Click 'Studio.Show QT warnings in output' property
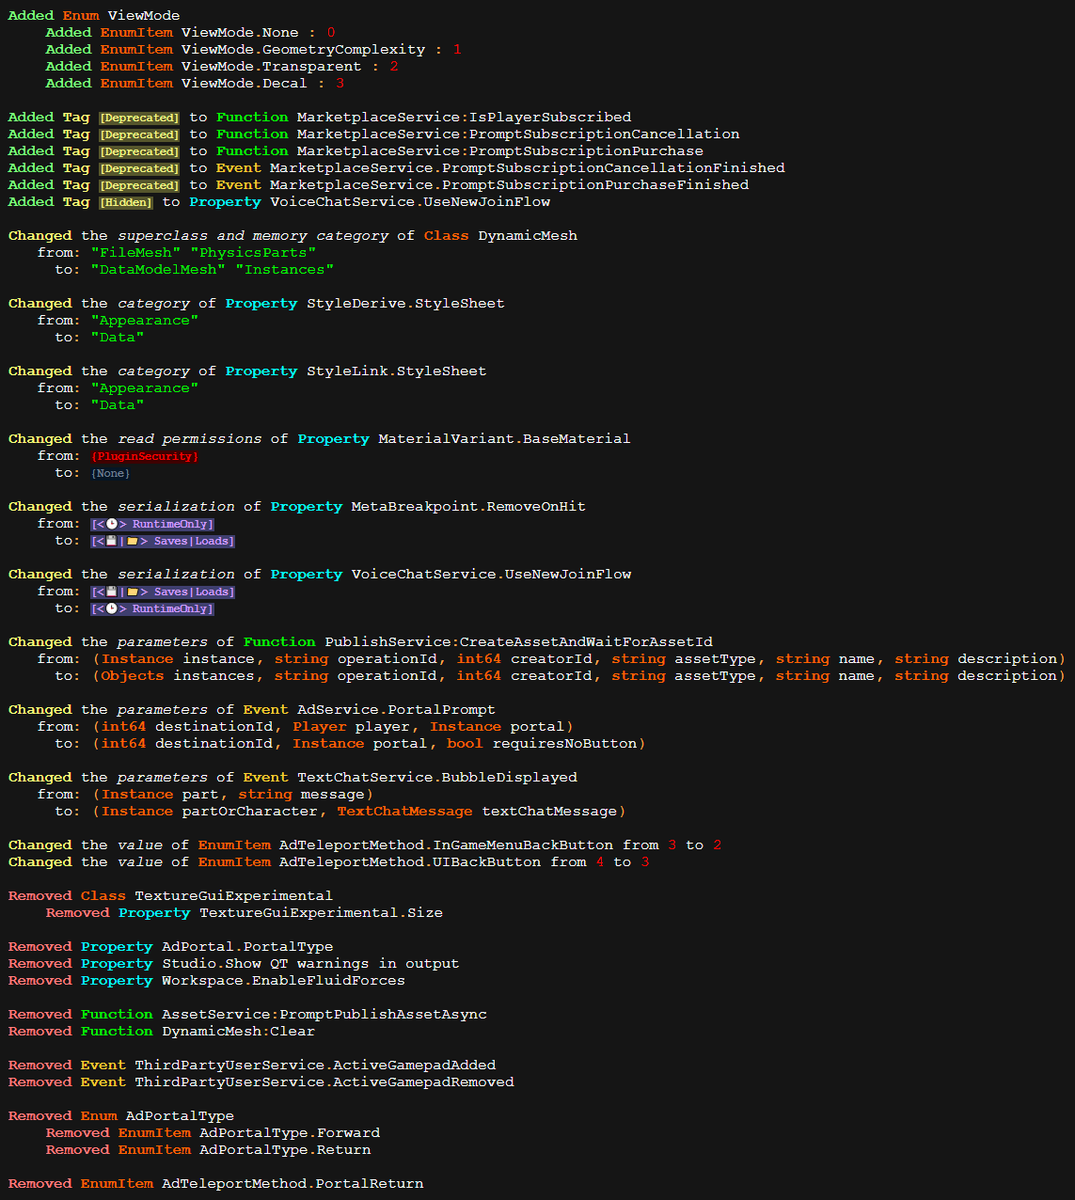 pos(311,964)
